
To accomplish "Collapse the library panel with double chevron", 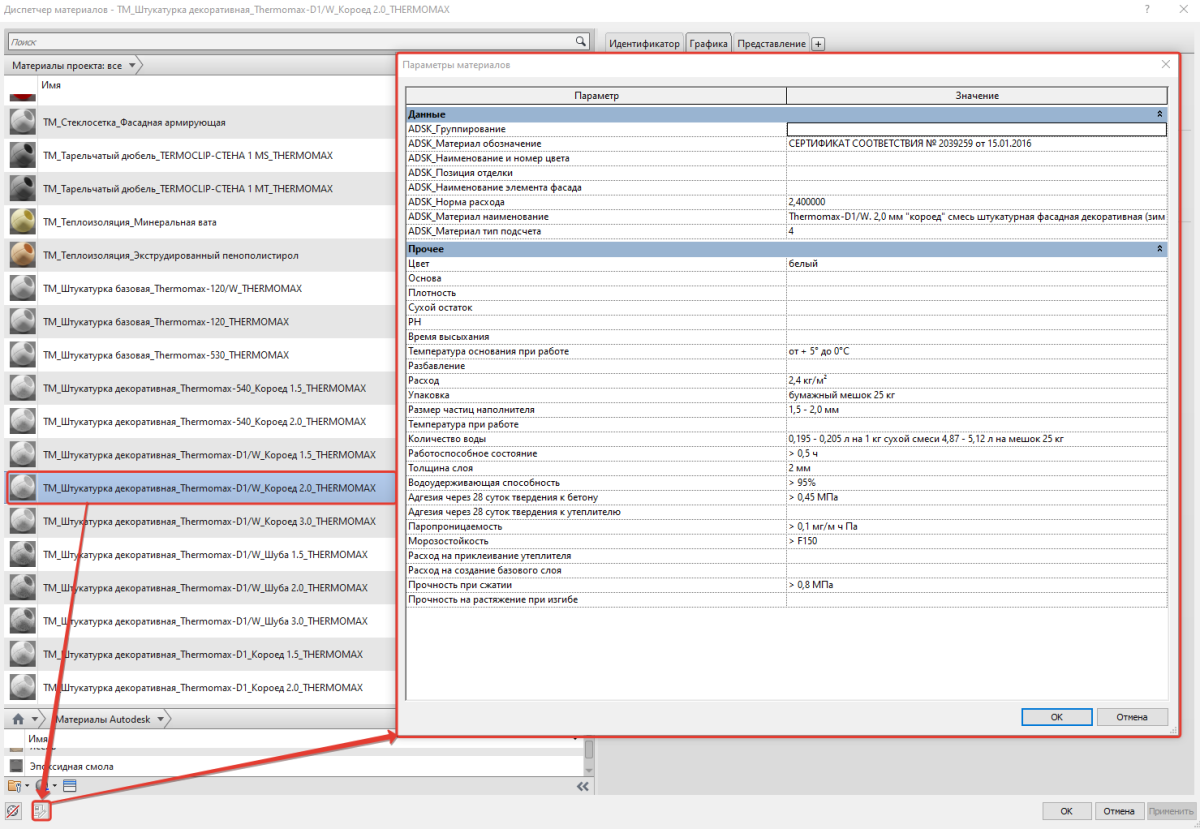I will coord(583,787).
